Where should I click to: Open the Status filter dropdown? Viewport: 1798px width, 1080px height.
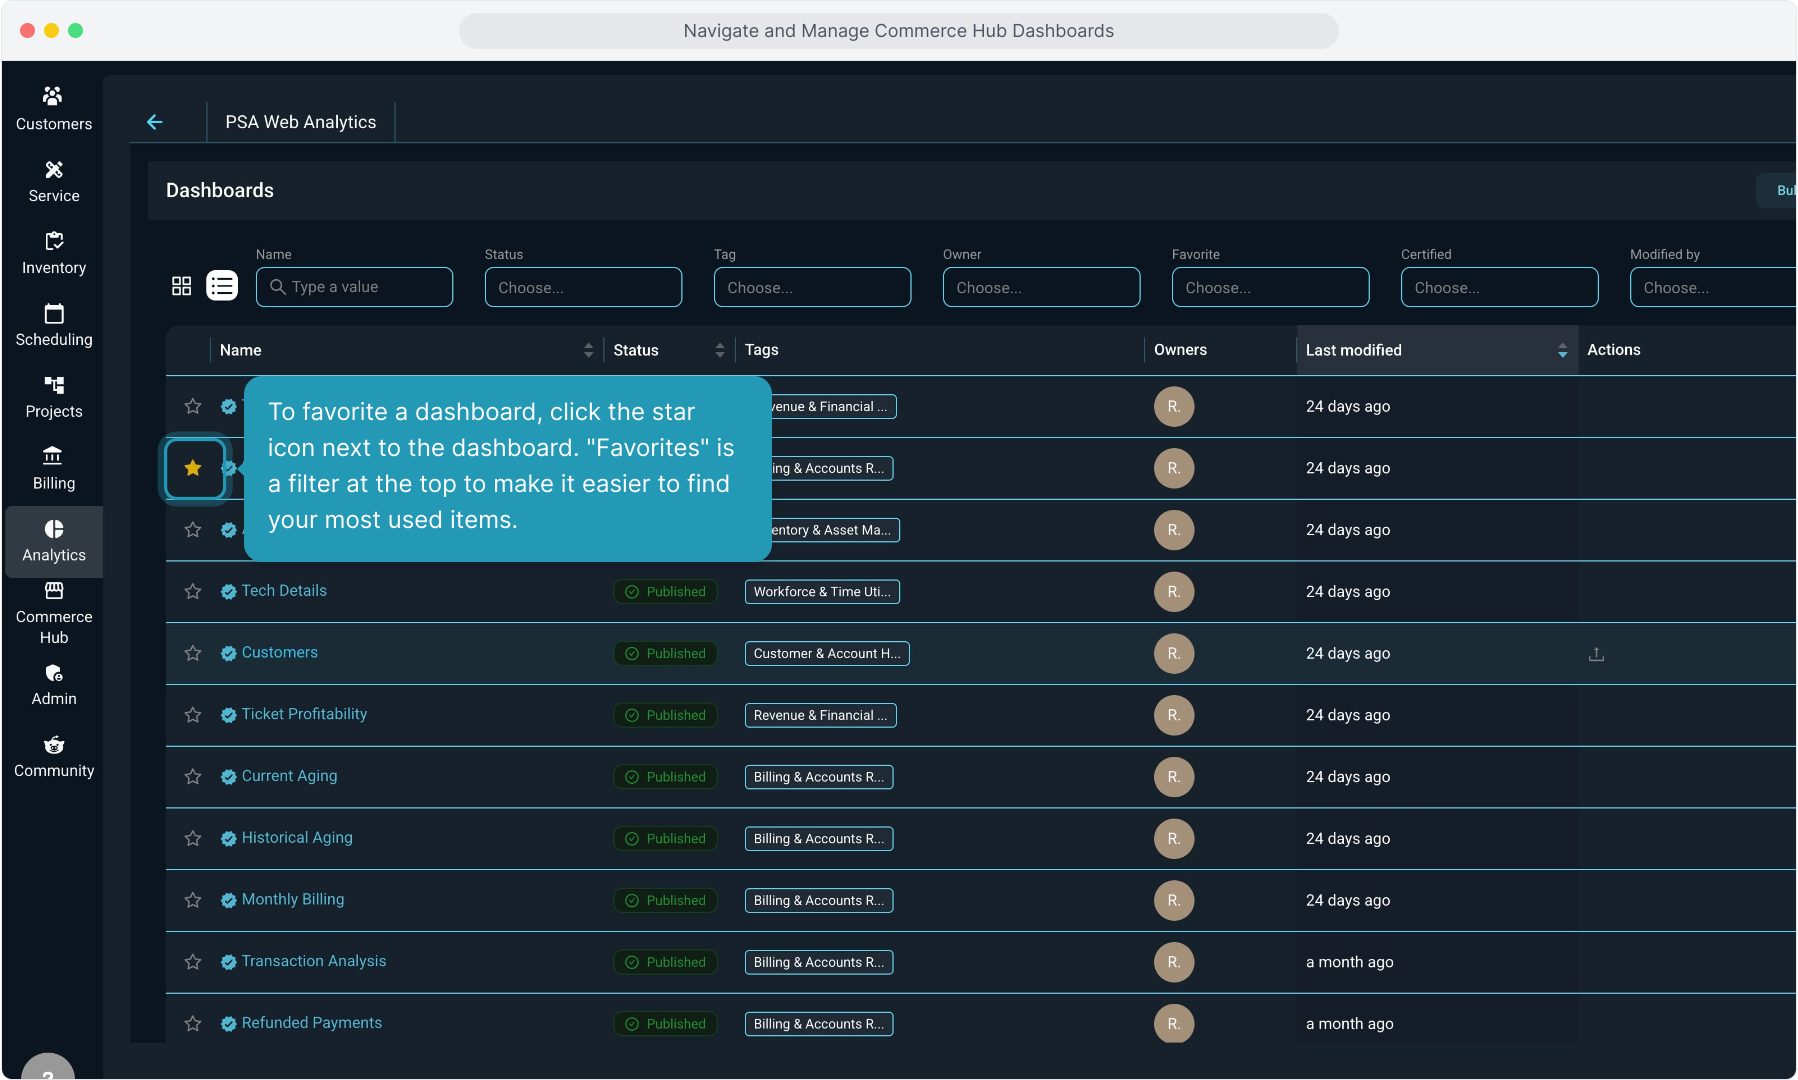coord(583,287)
